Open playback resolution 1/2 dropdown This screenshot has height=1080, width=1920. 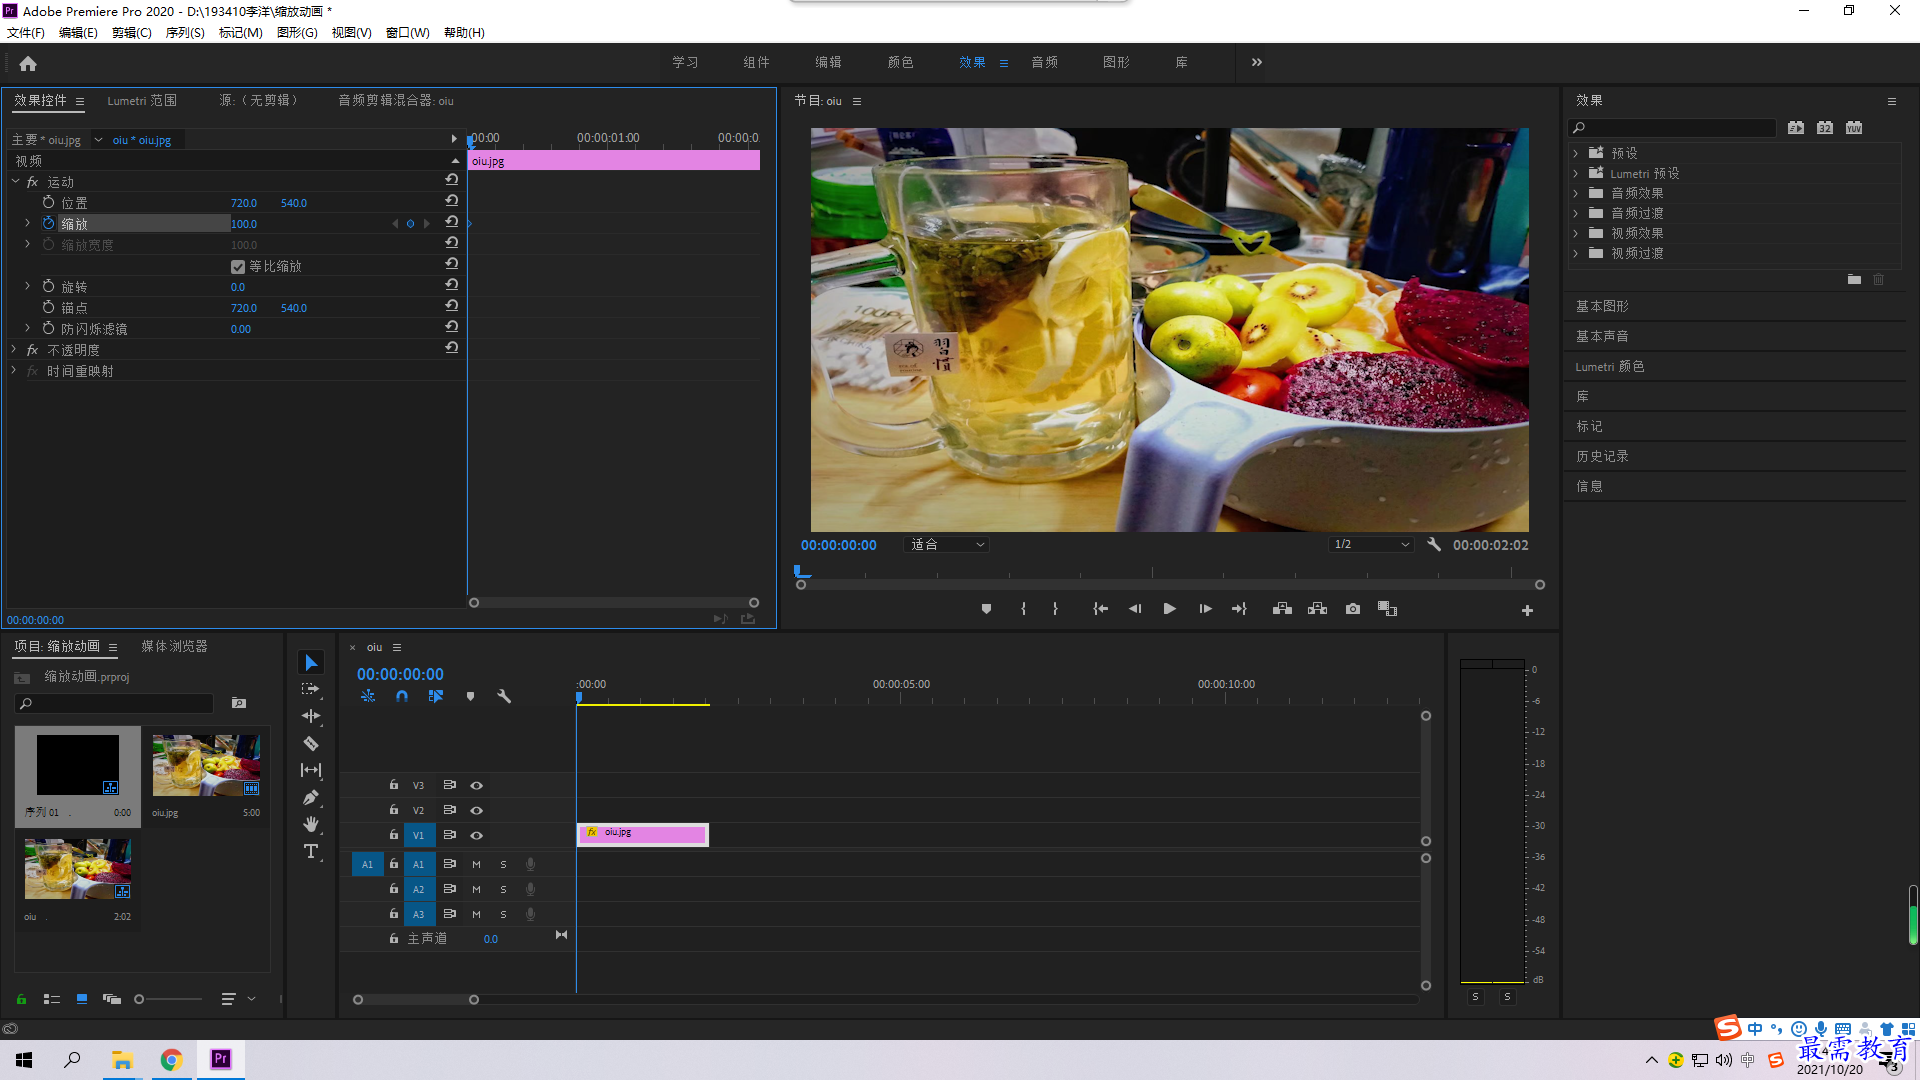point(1371,545)
